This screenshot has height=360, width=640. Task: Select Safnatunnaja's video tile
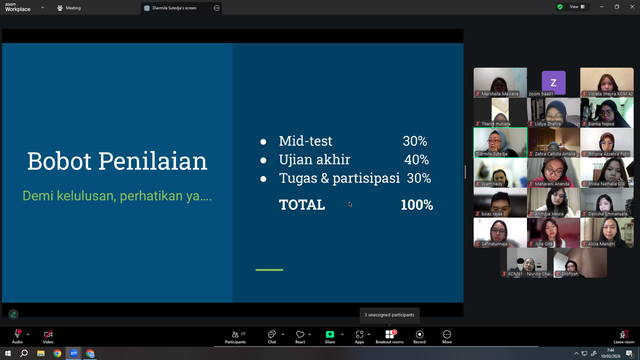[500, 233]
